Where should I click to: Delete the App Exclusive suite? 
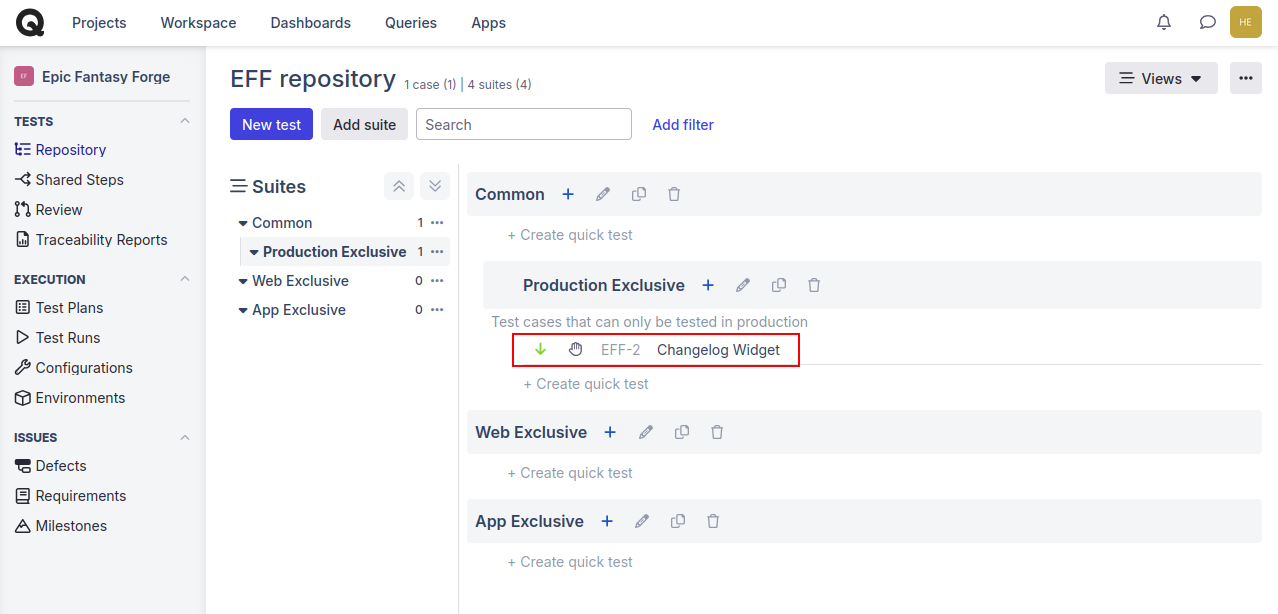coord(713,521)
